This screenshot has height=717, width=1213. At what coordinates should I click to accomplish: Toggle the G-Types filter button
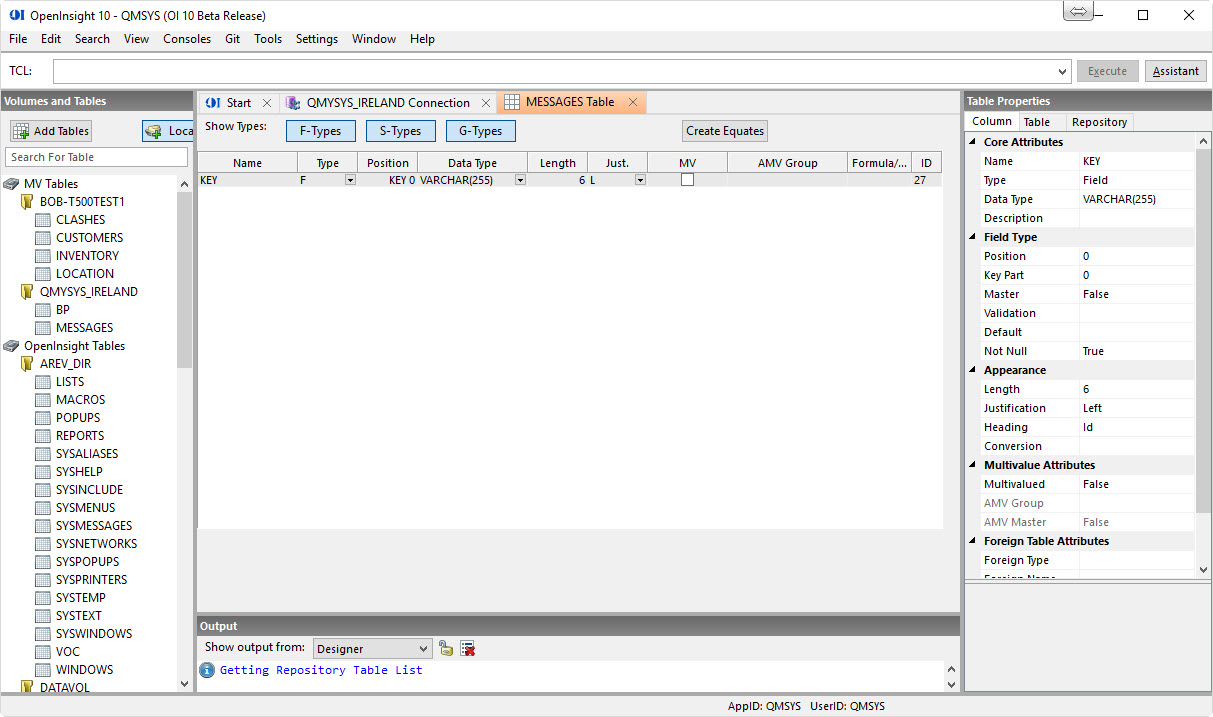[x=480, y=131]
